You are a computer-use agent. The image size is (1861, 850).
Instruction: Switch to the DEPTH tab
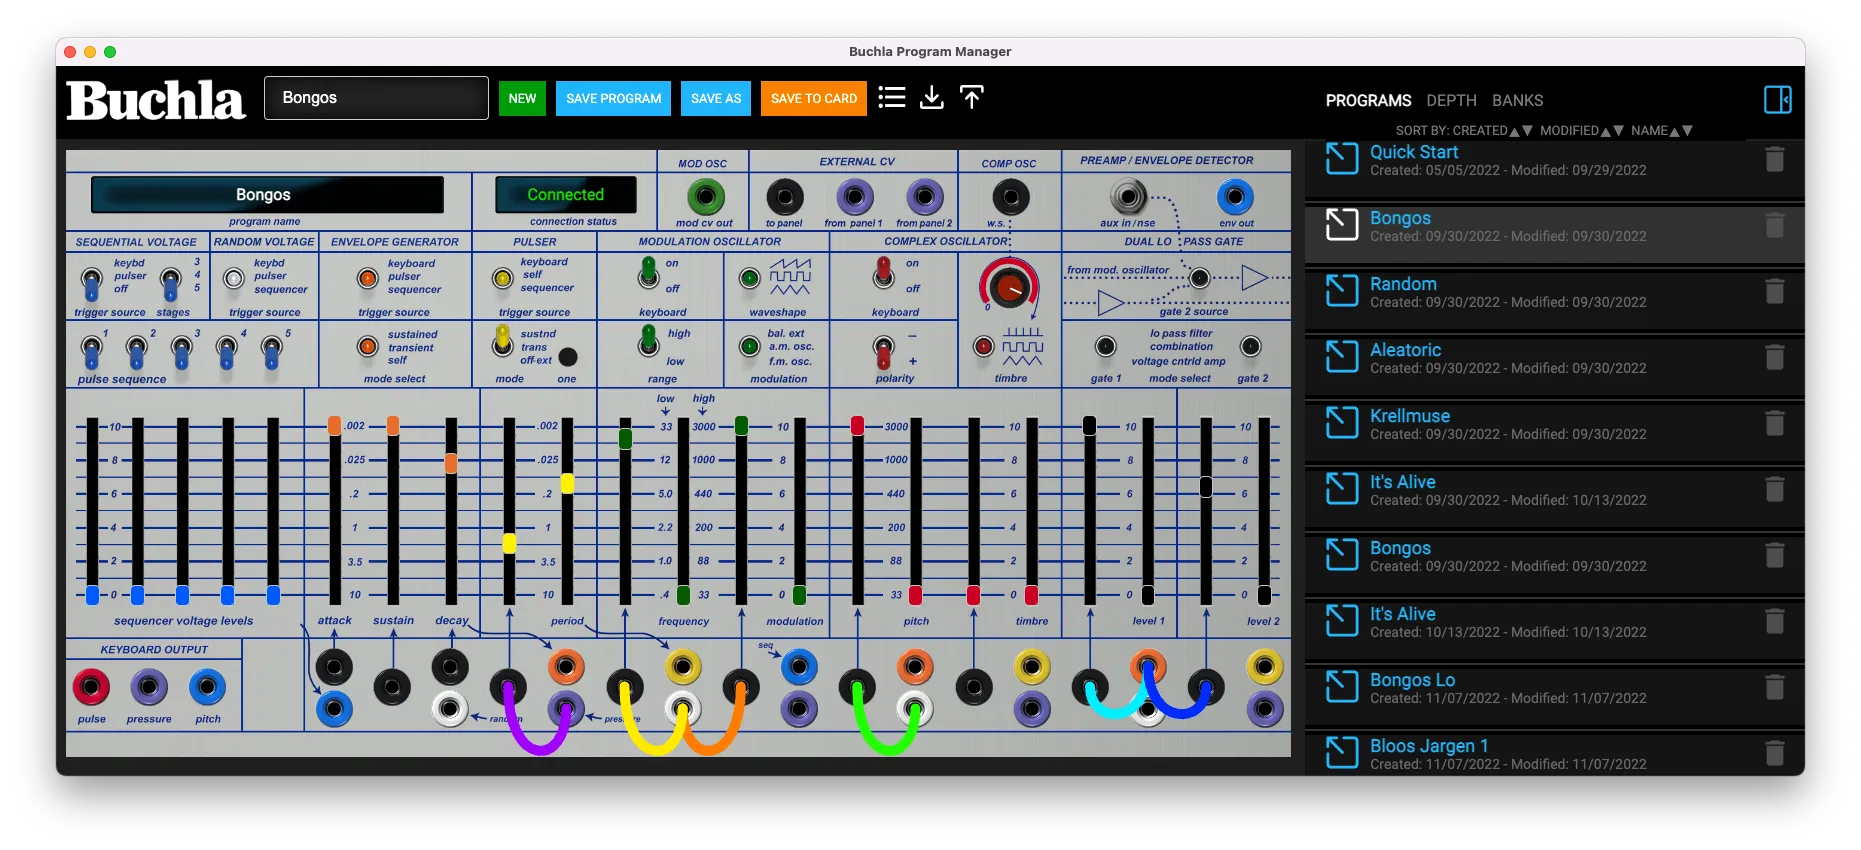pos(1451,101)
